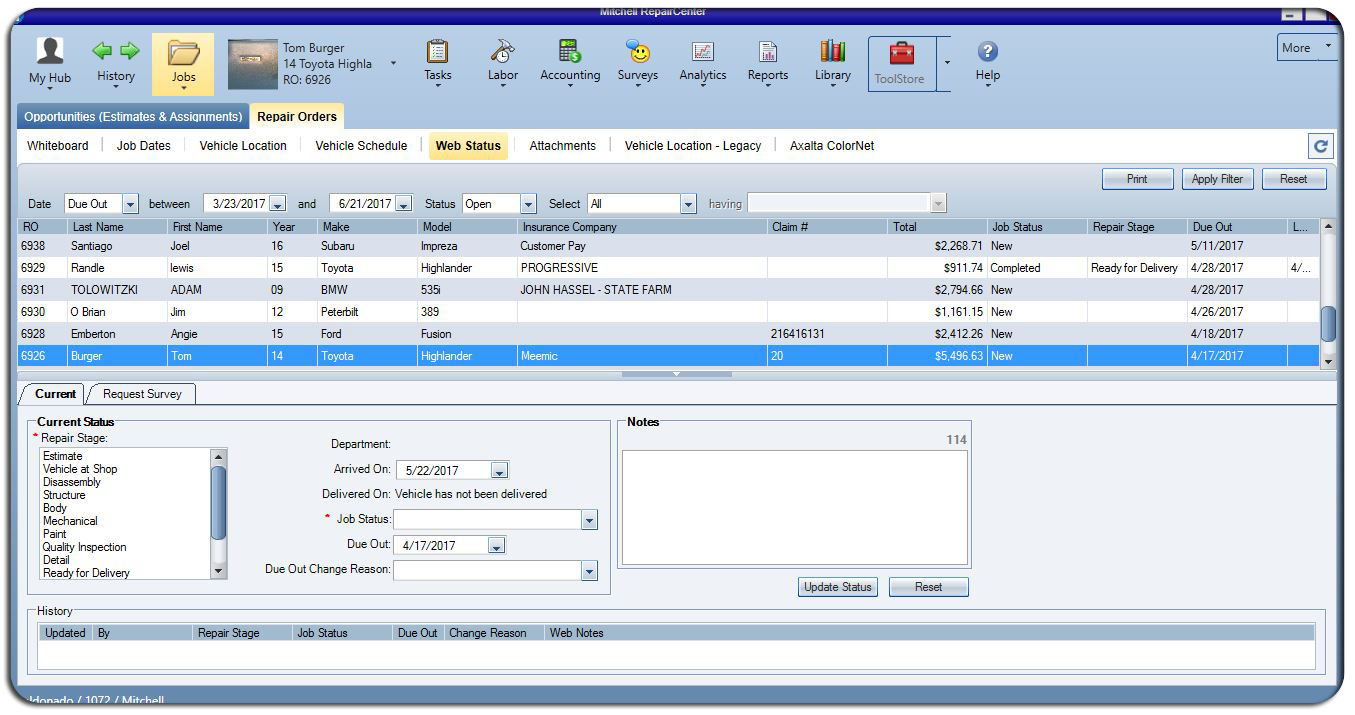
Task: Select Paint repair stage
Action: coord(55,534)
